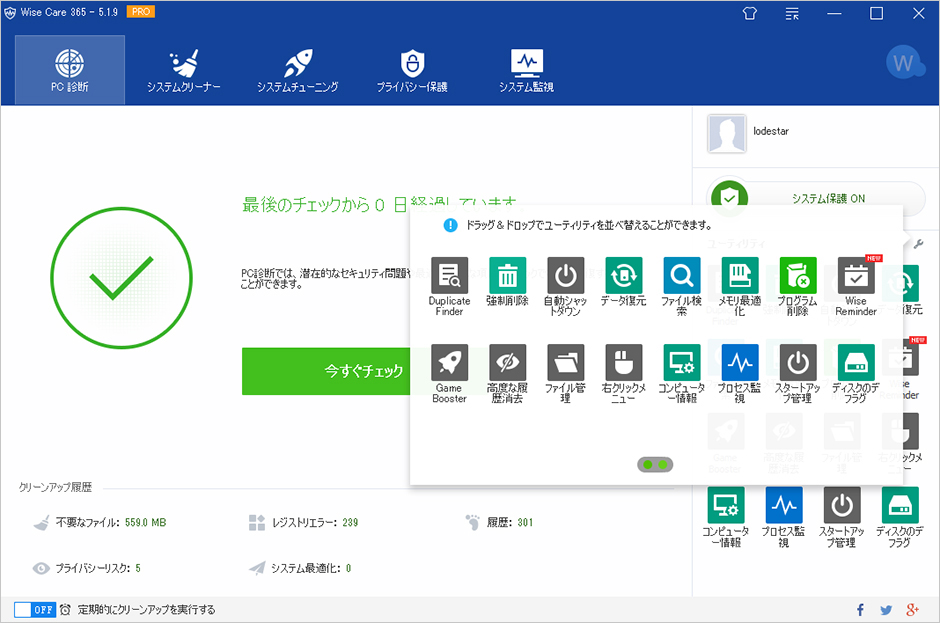The height and width of the screenshot is (623, 940).
Task: Open the プログラム削除 uninstaller utility
Action: tap(798, 276)
